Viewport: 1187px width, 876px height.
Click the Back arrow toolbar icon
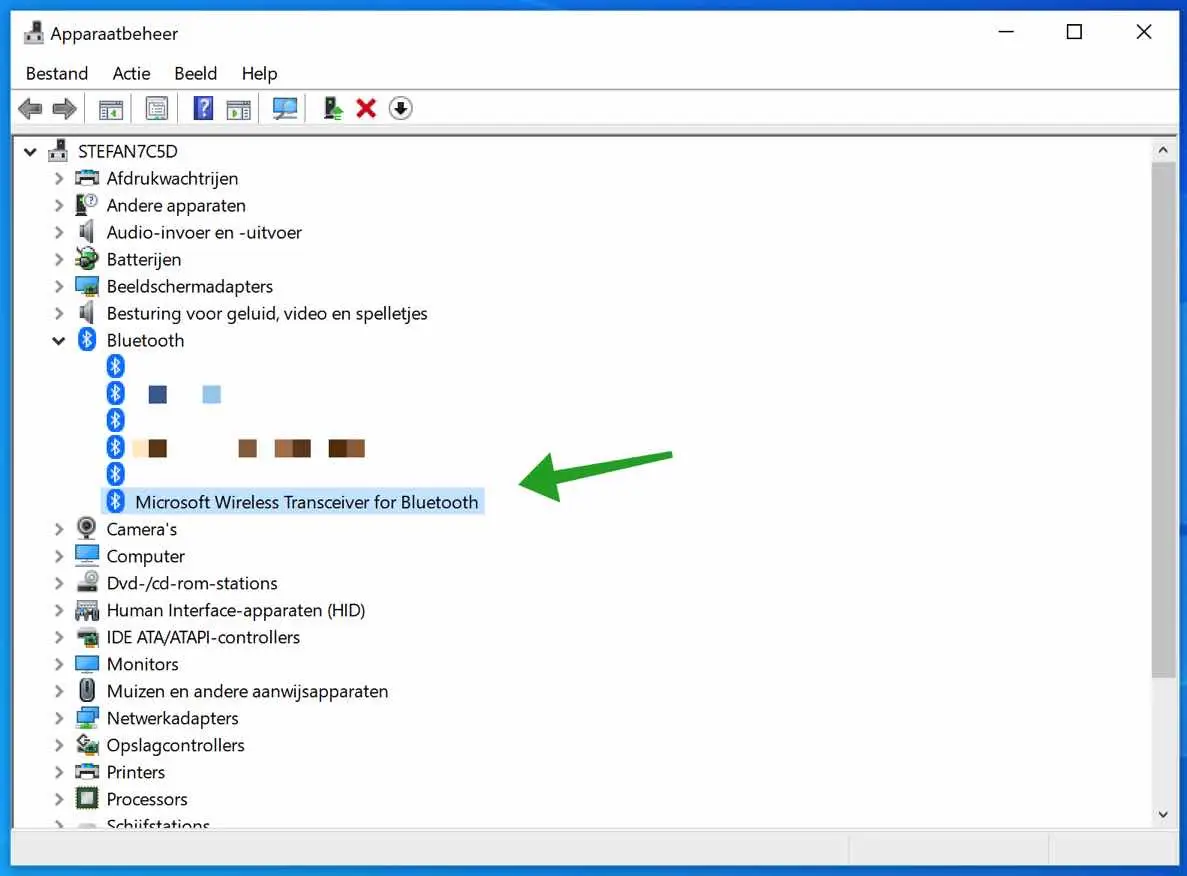pos(30,109)
